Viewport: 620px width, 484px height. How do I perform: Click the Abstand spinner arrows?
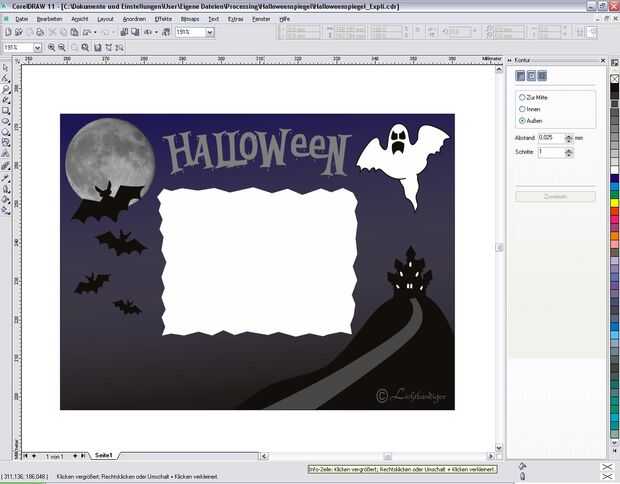[x=570, y=137]
